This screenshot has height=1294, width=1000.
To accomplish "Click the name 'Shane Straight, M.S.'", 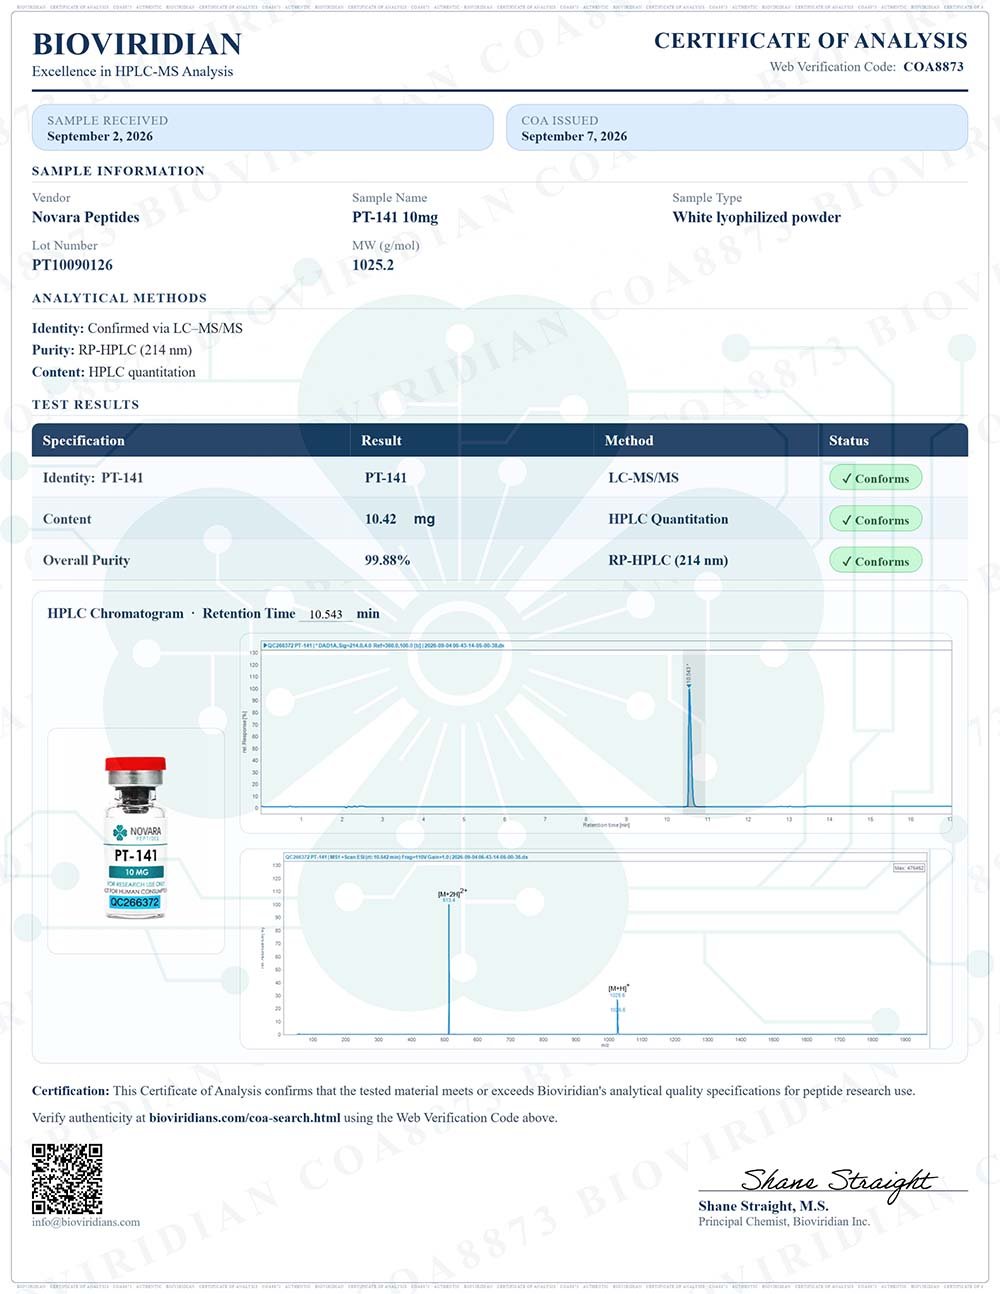I will pos(763,1206).
